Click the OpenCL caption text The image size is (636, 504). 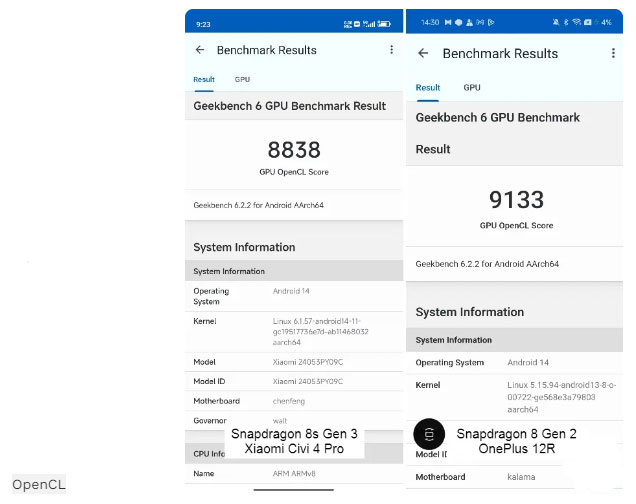coord(39,484)
